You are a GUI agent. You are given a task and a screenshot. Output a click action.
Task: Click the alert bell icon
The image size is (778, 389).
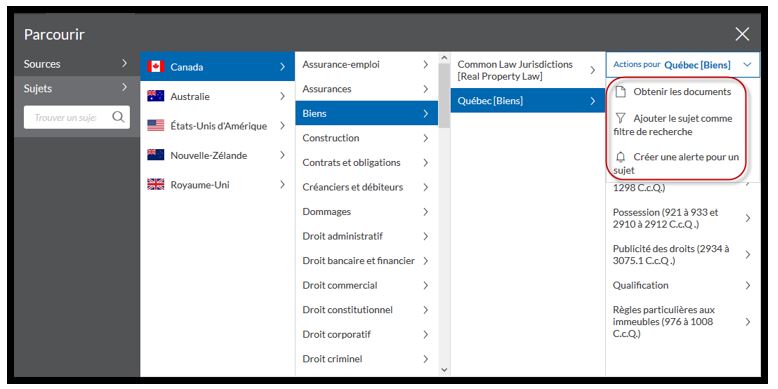(620, 157)
